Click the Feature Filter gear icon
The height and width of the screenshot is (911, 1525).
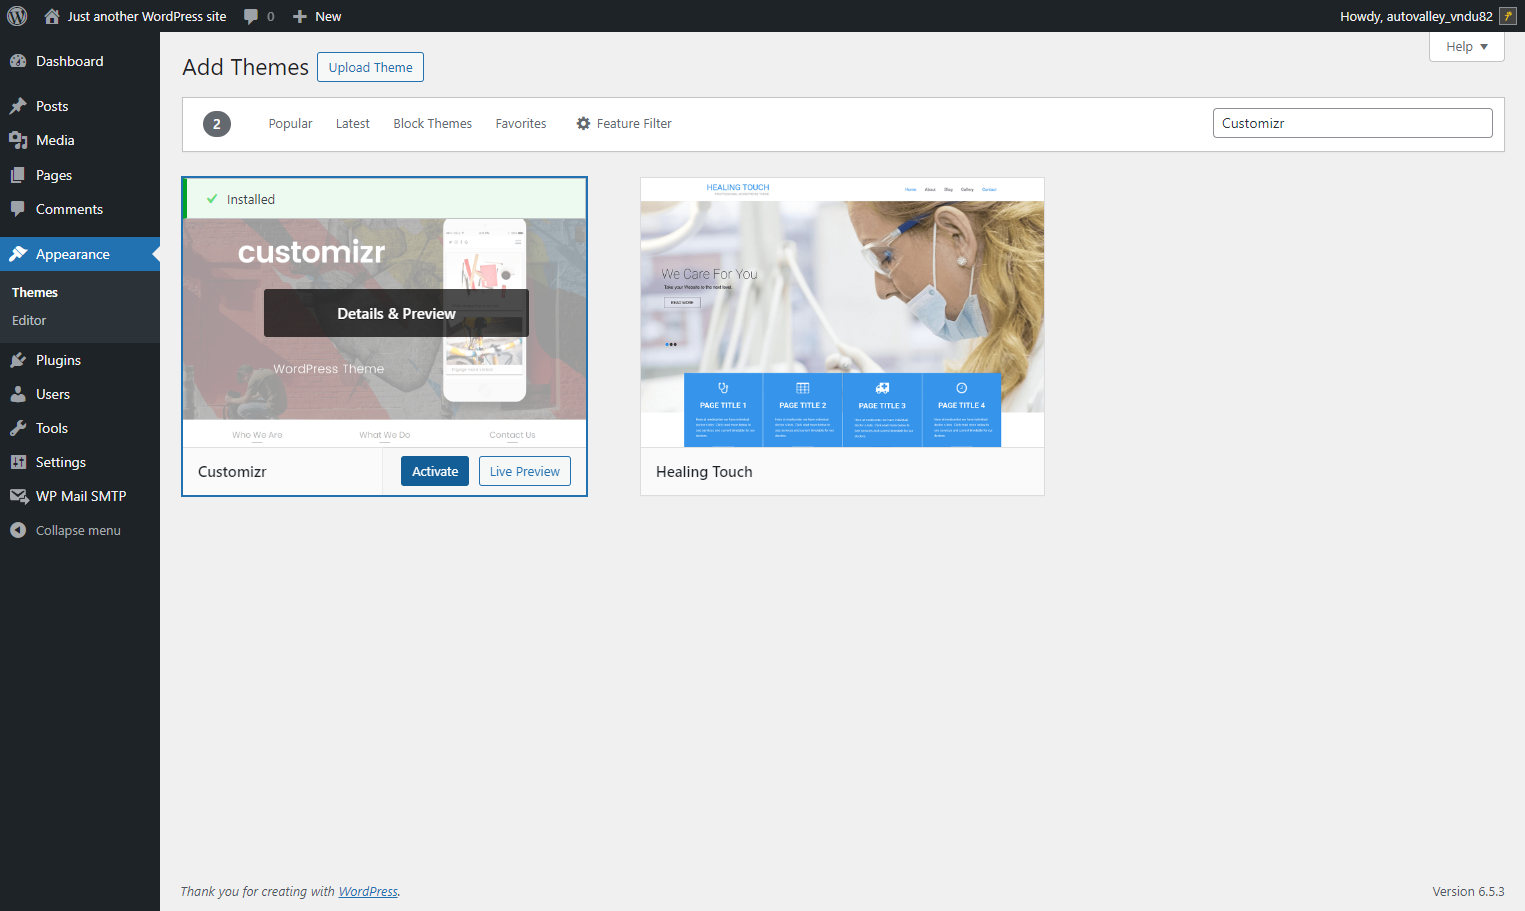pyautogui.click(x=583, y=124)
